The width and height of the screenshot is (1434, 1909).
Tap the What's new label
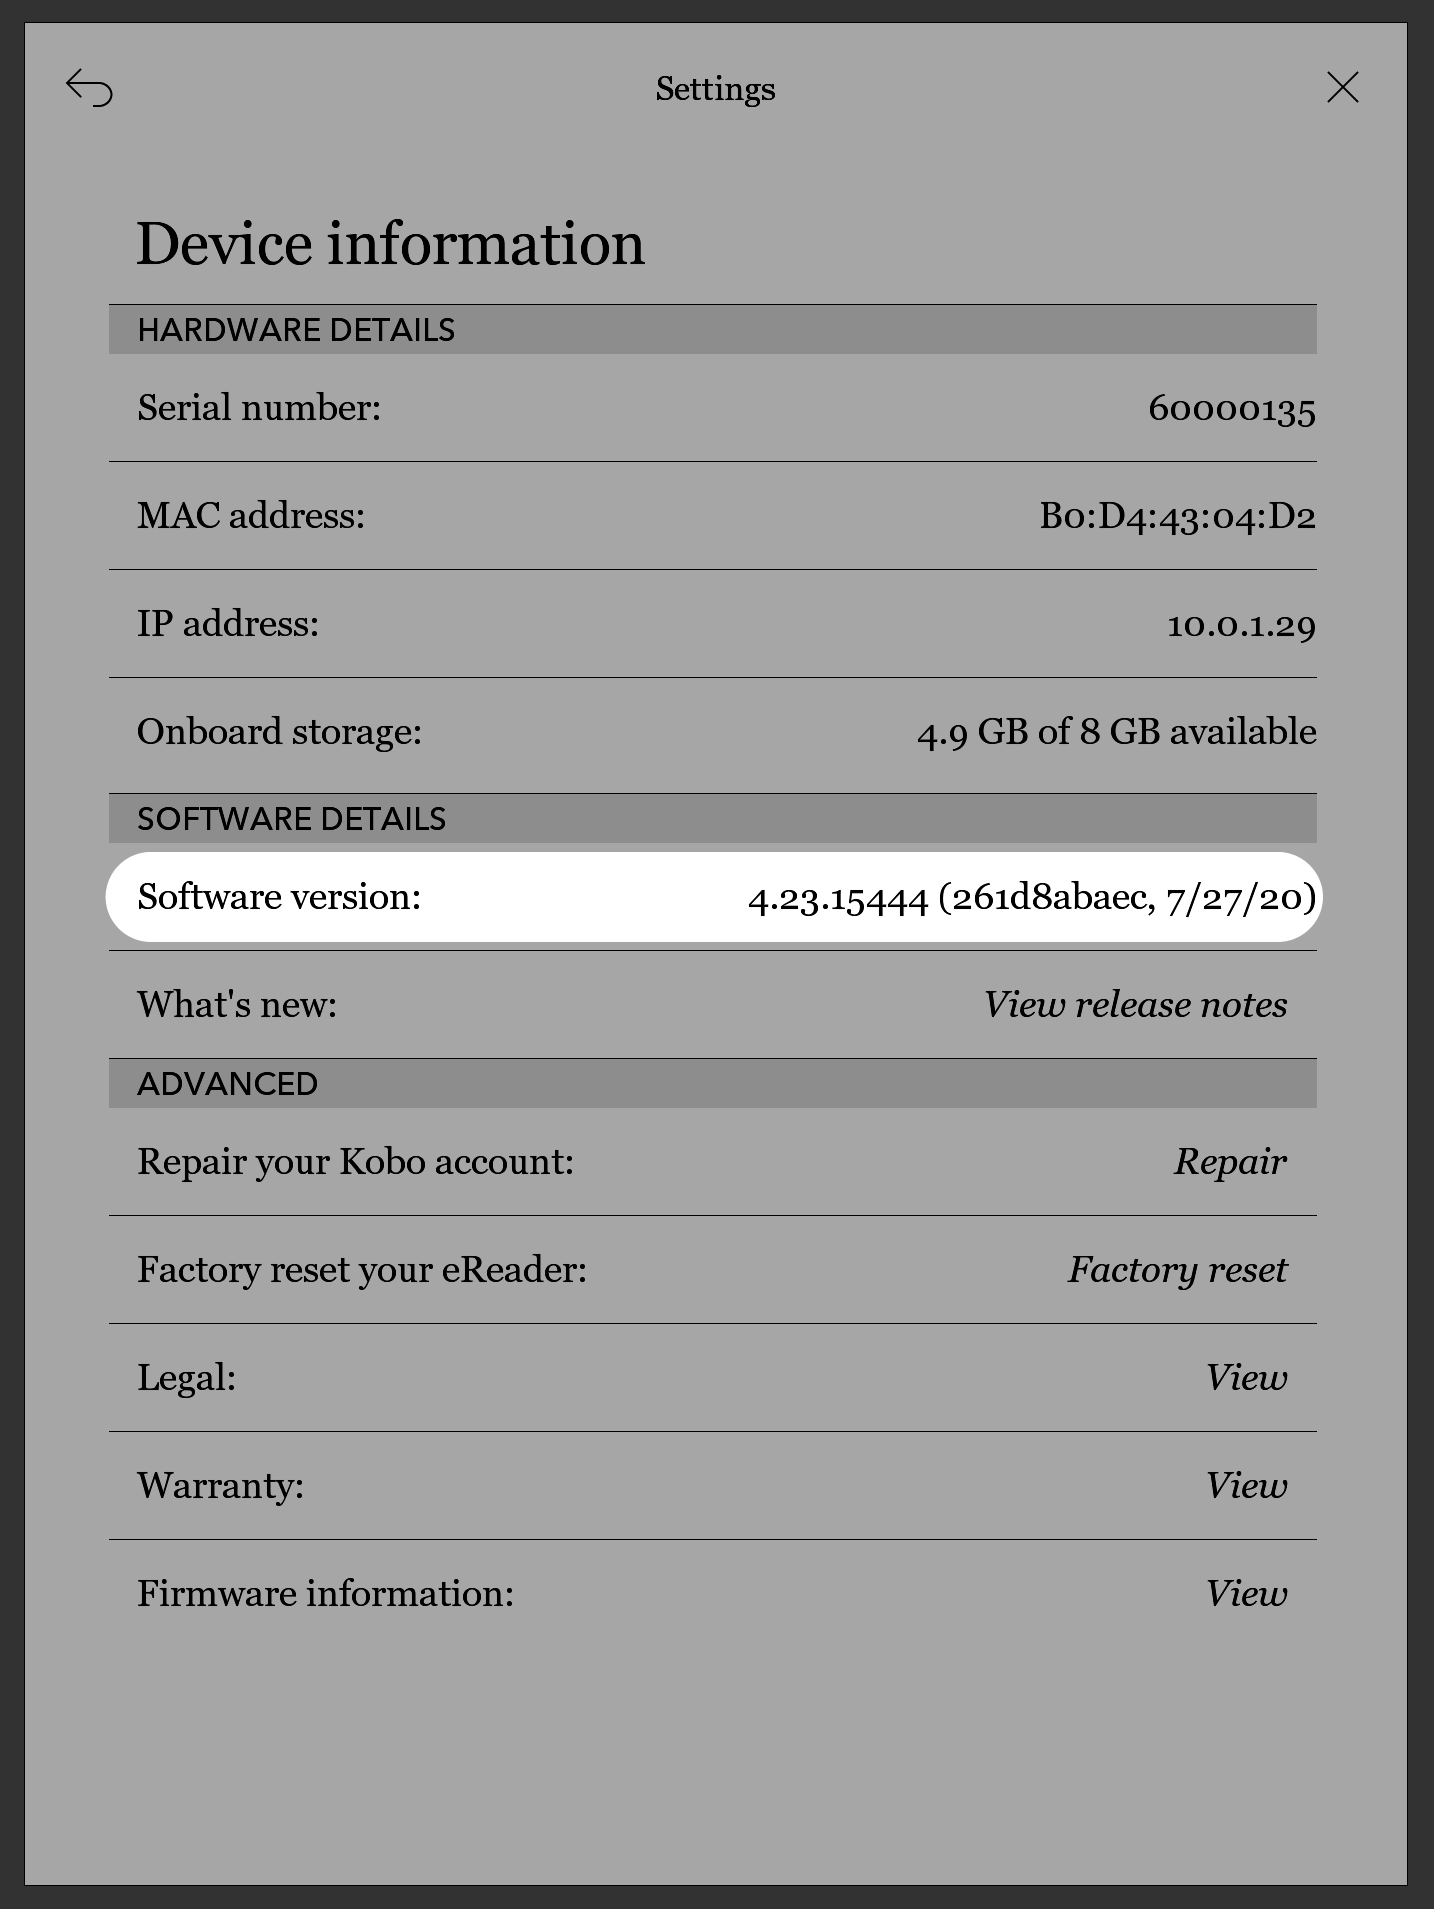coord(237,1005)
